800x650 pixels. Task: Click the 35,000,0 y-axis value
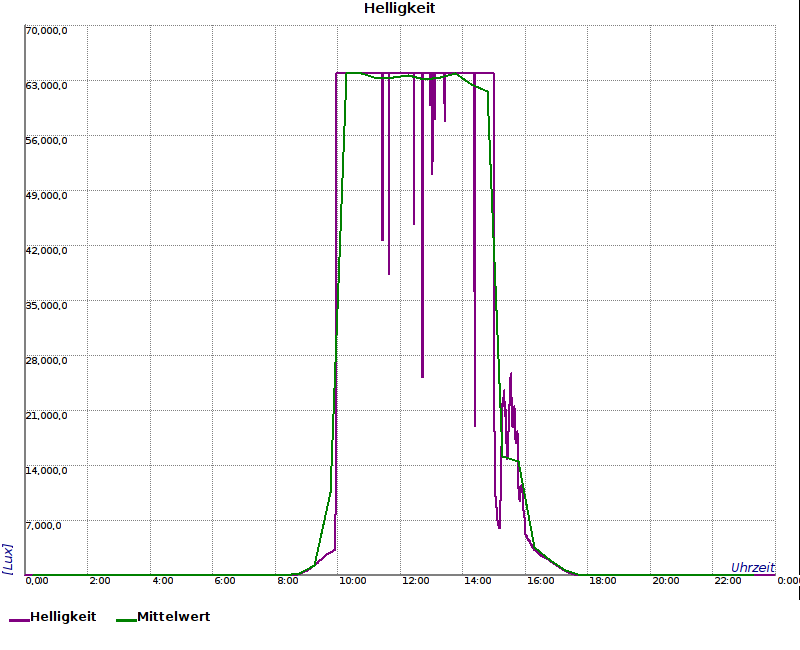pos(46,306)
